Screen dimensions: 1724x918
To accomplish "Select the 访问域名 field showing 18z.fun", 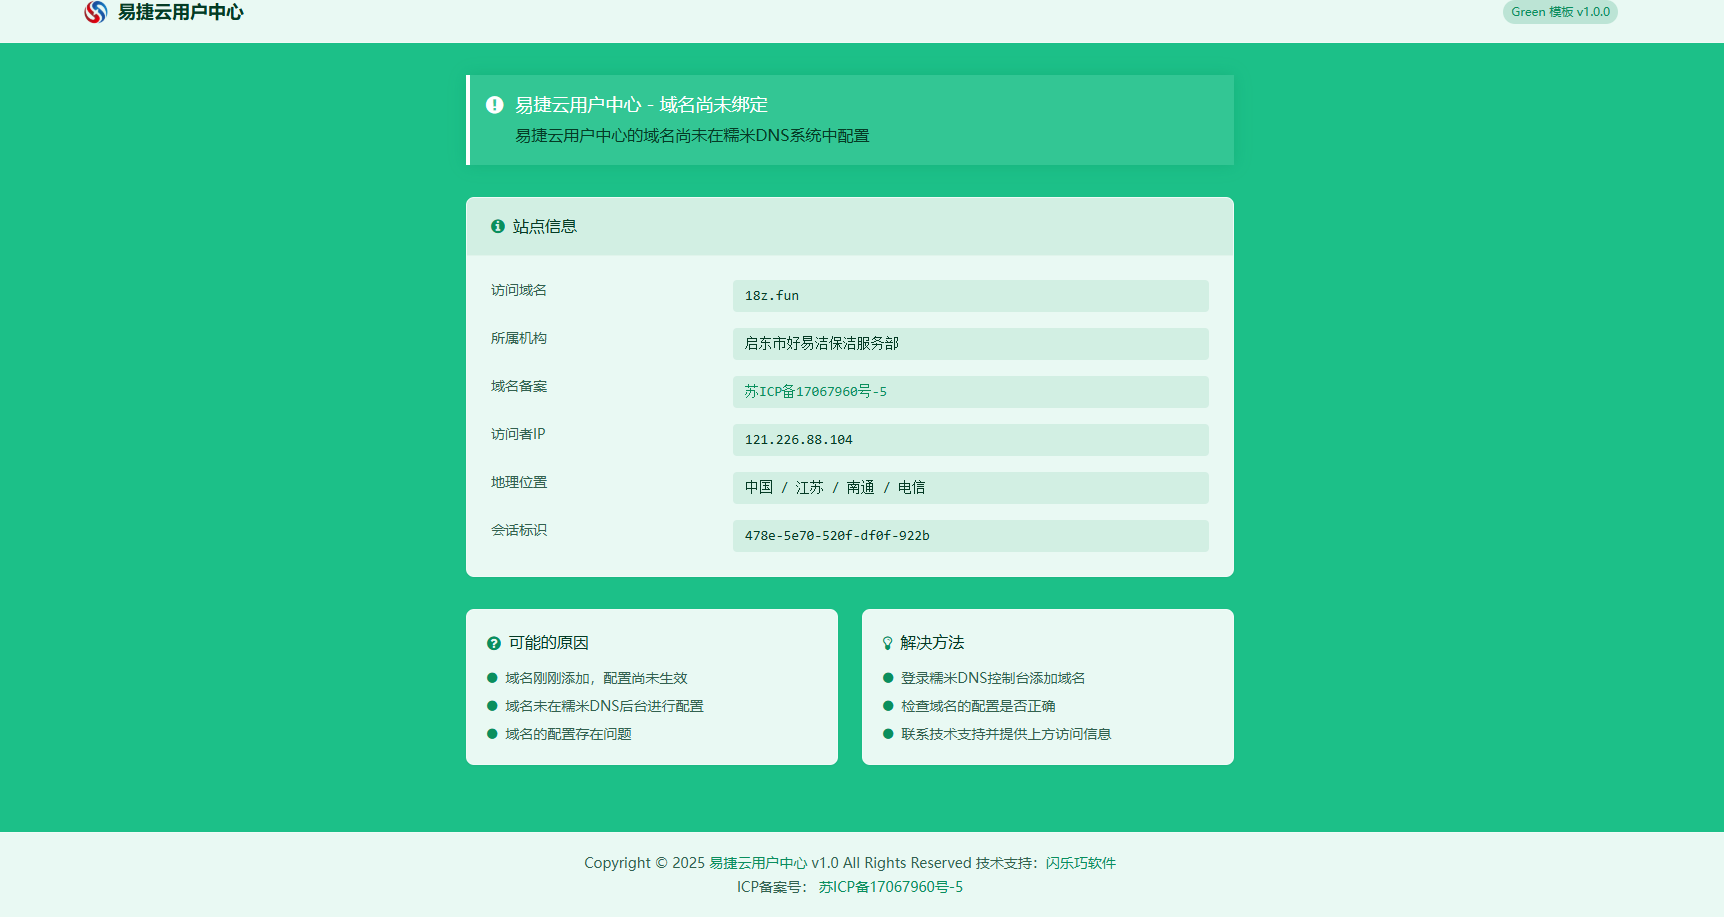I will 969,295.
